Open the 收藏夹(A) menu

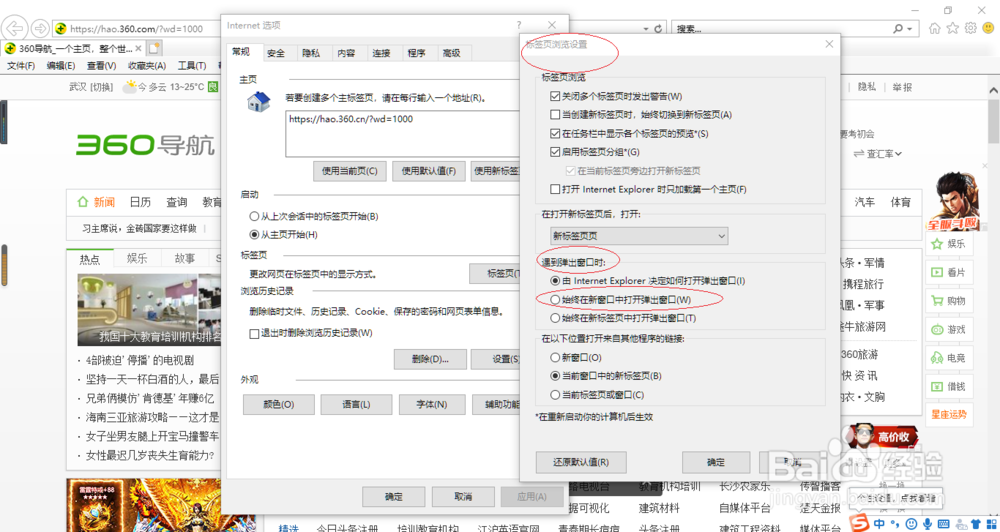pyautogui.click(x=147, y=66)
